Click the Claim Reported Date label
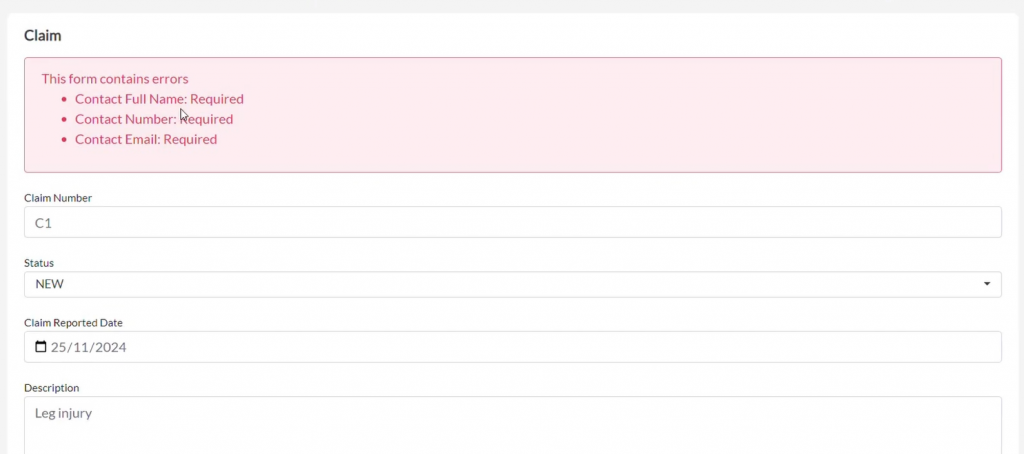 [x=73, y=323]
